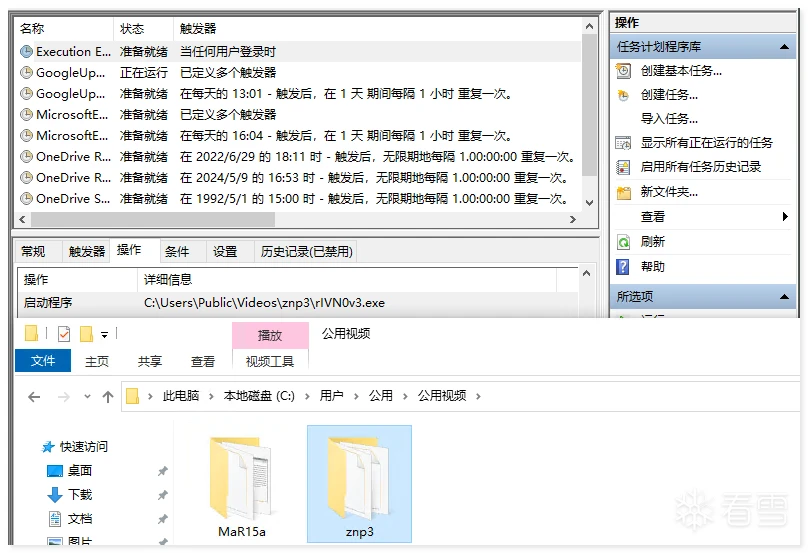Click the 桌面 desktop icon in sidebar

pyautogui.click(x=55, y=471)
